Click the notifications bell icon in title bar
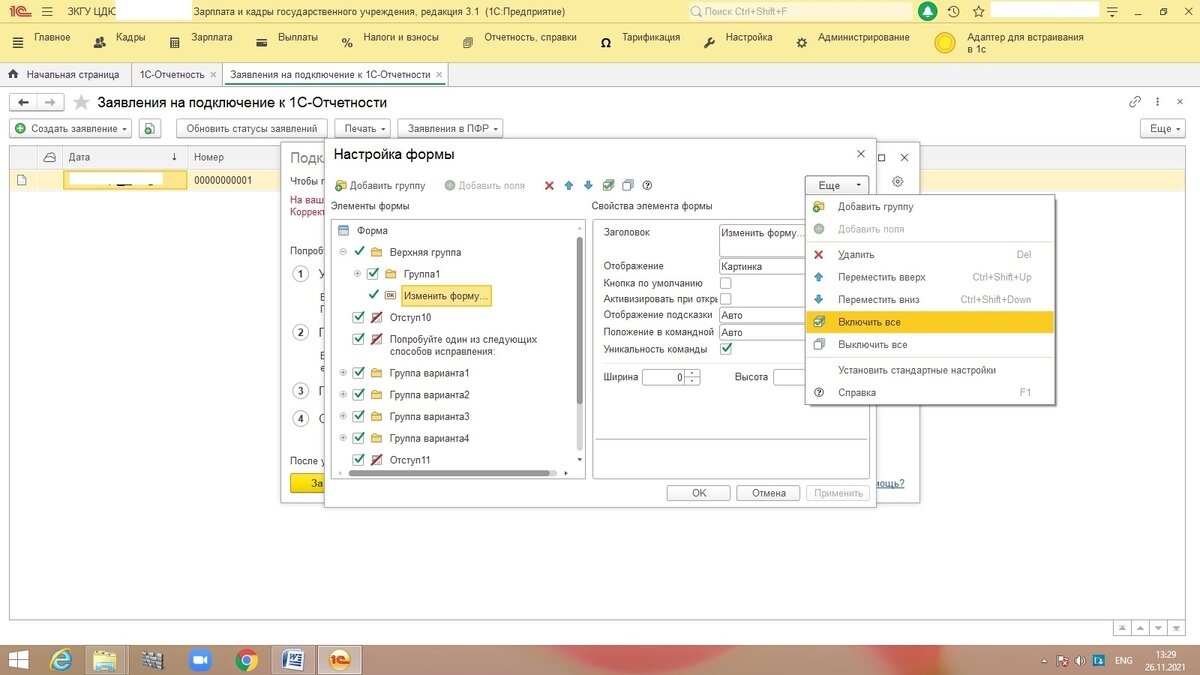This screenshot has width=1200, height=675. (928, 11)
